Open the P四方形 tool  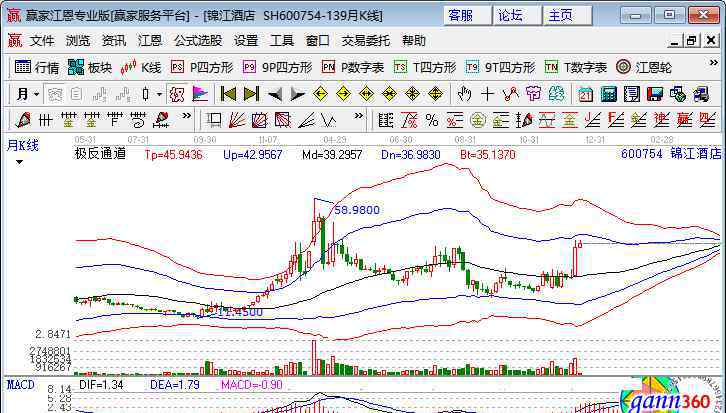pos(202,68)
